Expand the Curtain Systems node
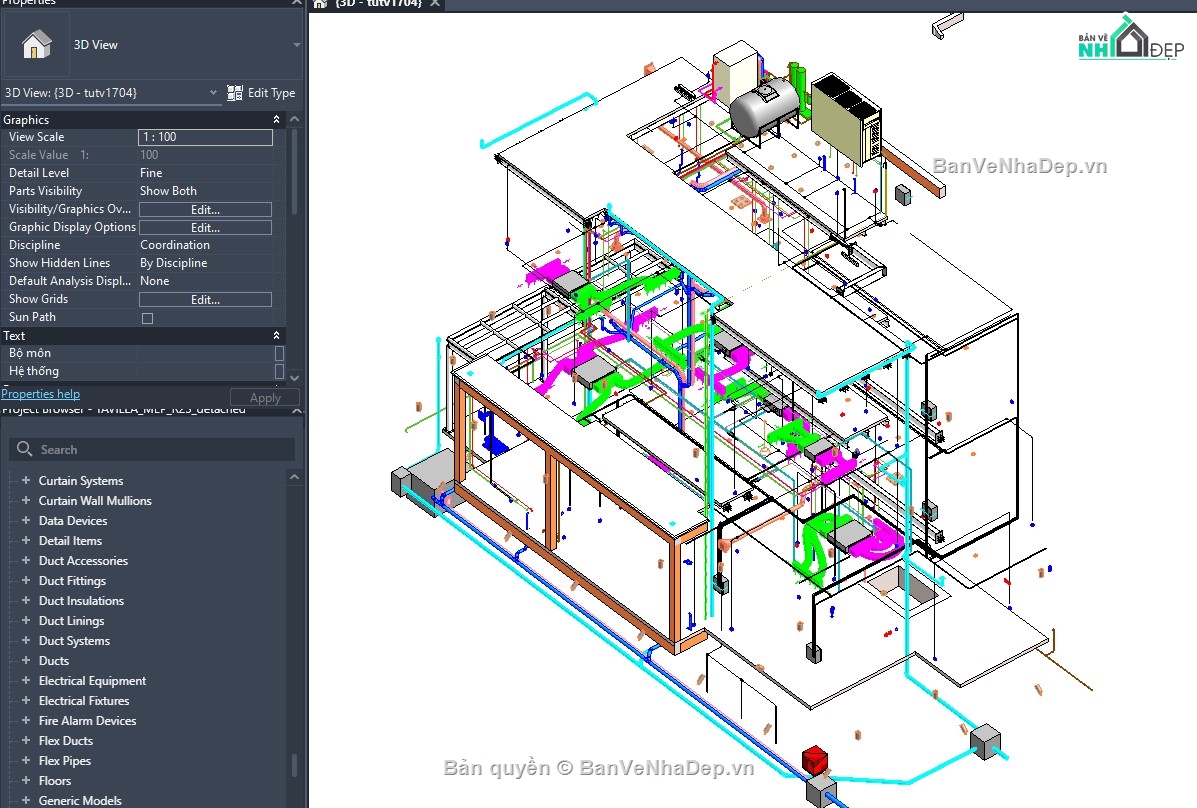The width and height of the screenshot is (1197, 808). click(26, 480)
